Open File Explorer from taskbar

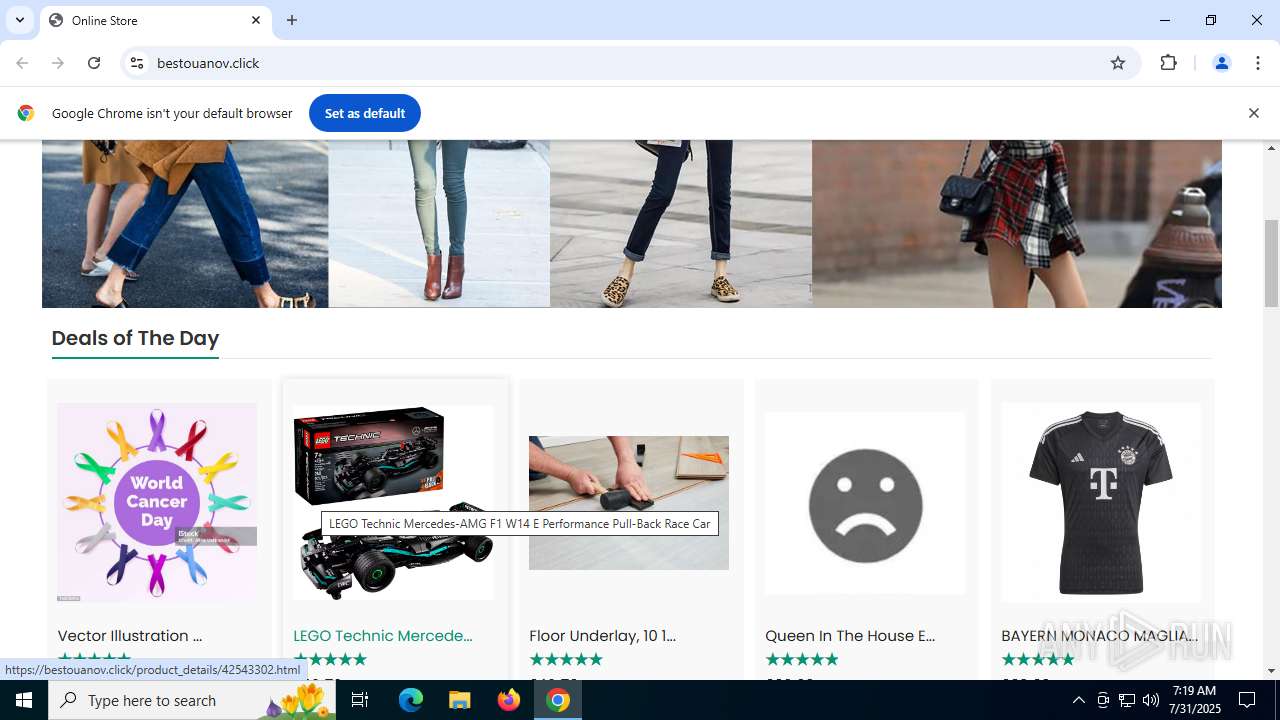(x=459, y=700)
